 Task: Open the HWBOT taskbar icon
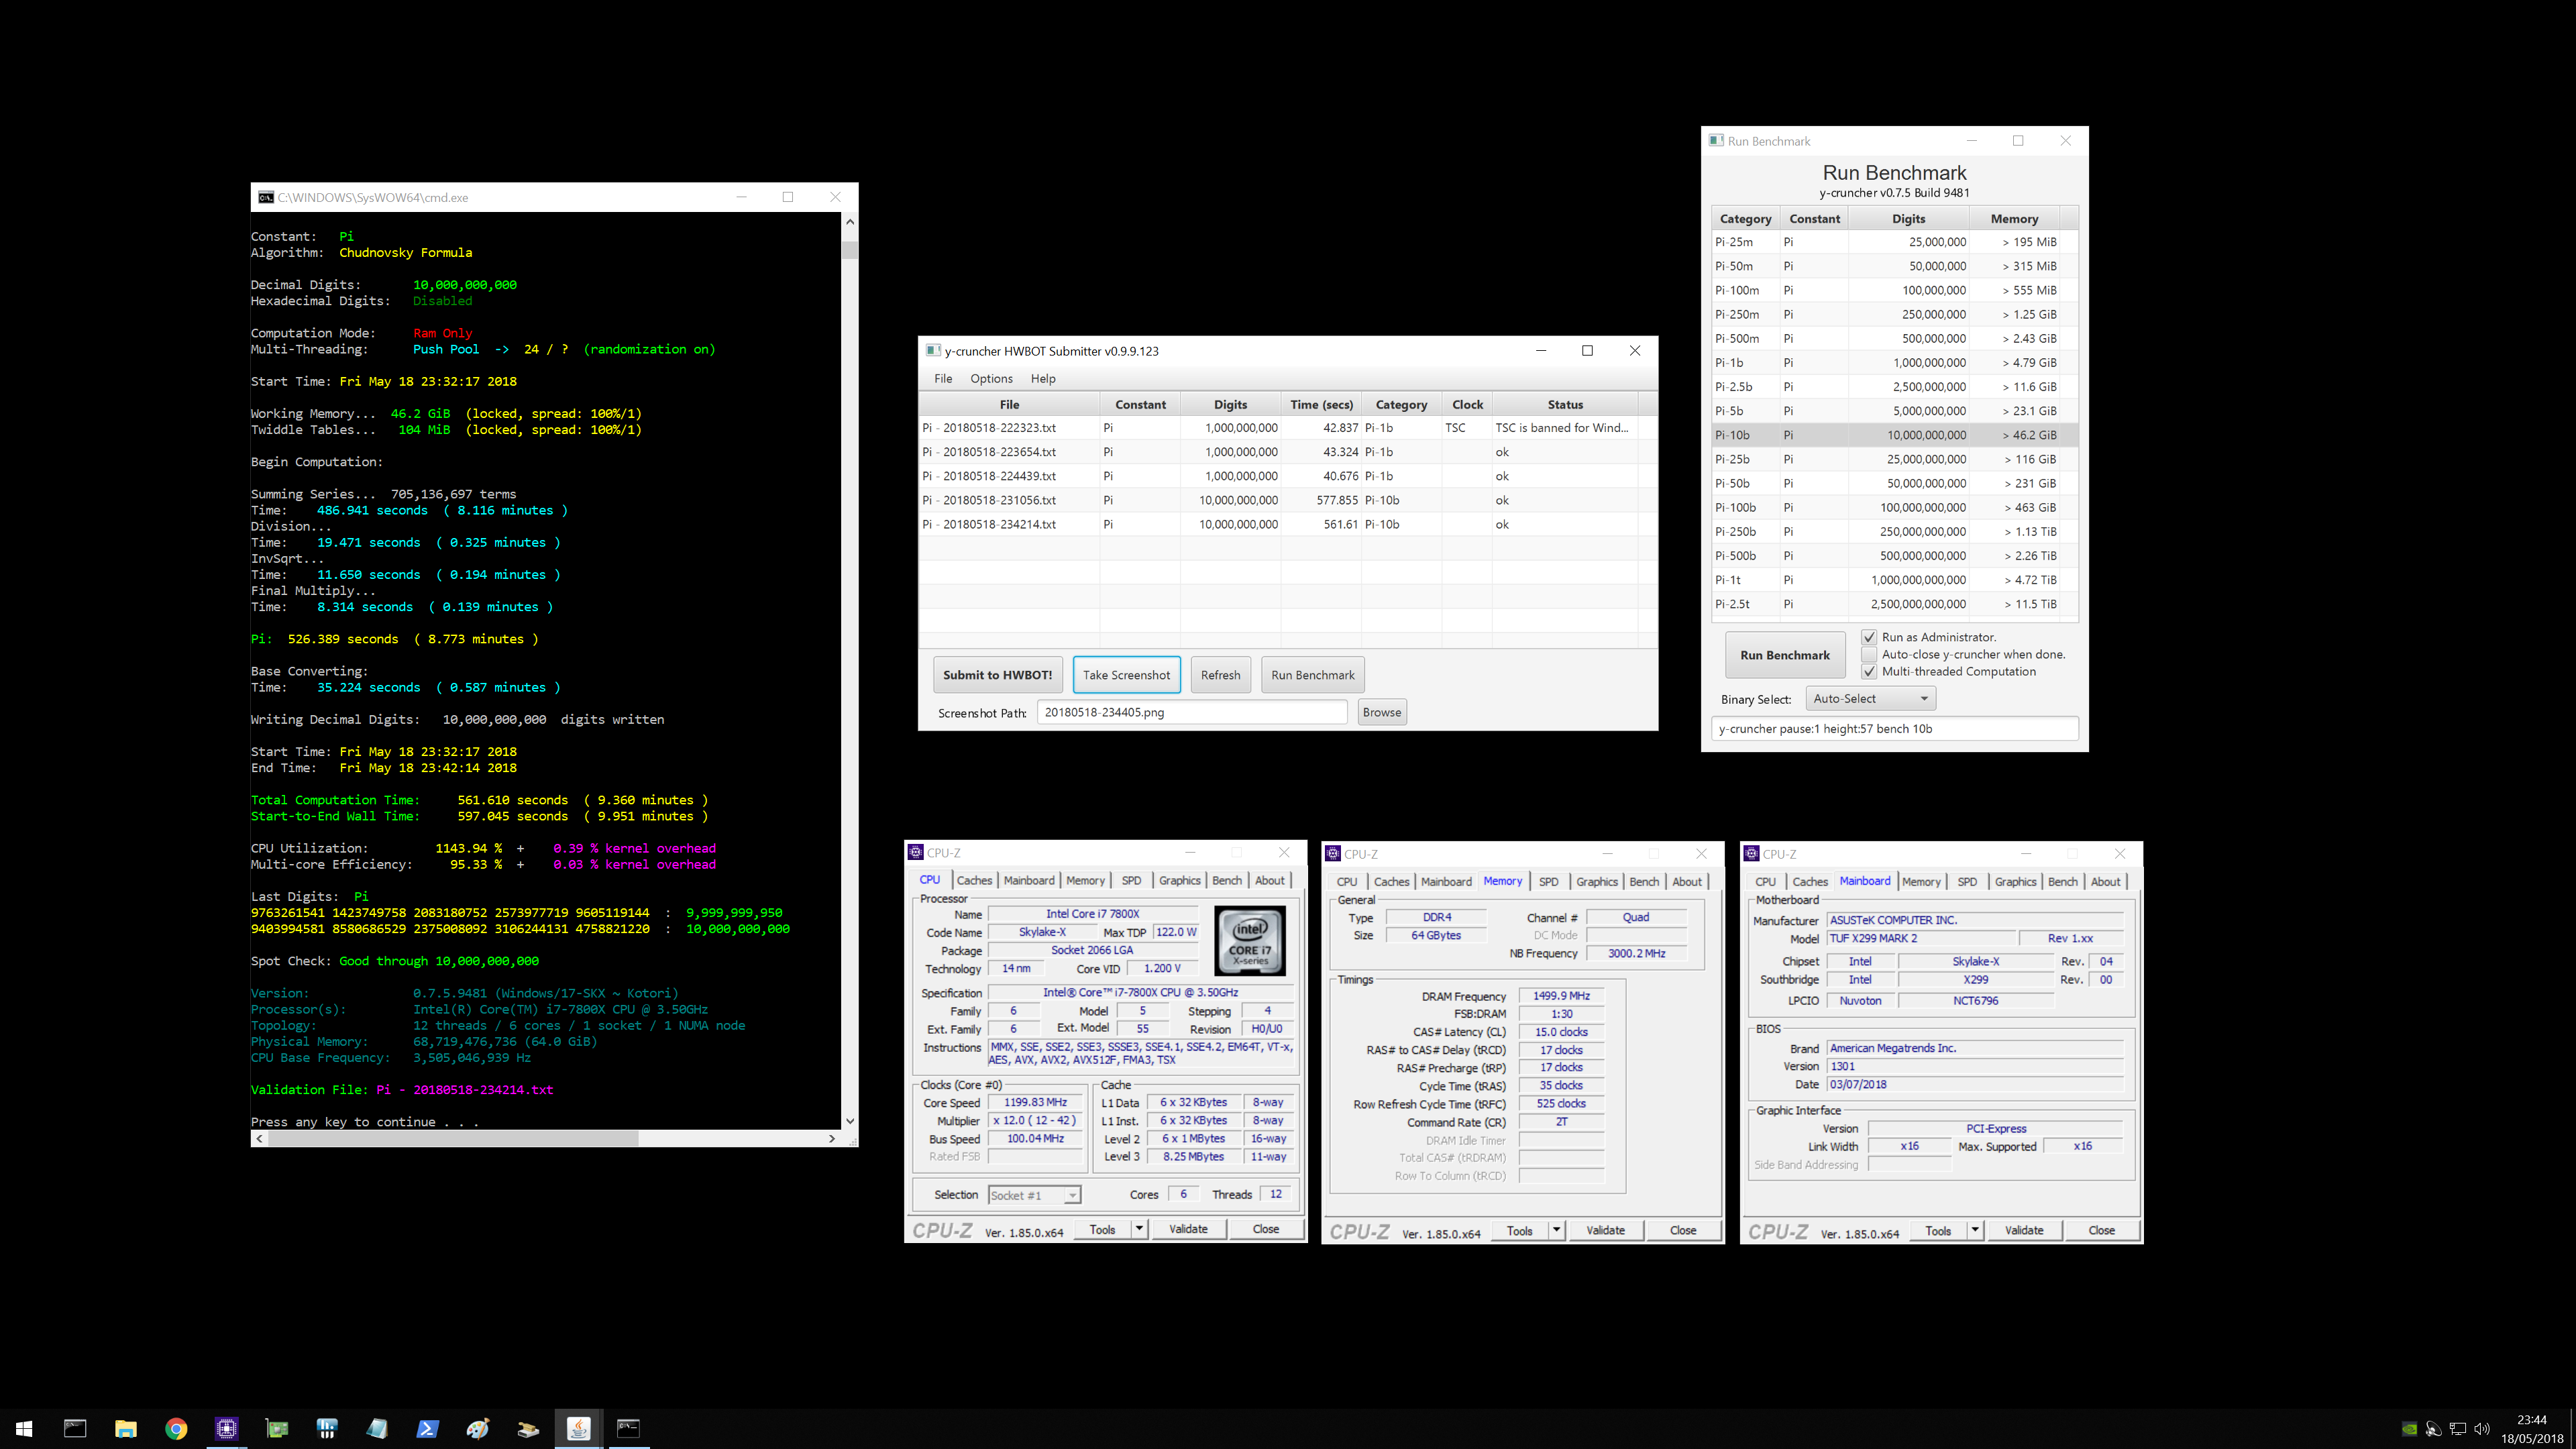(326, 1428)
